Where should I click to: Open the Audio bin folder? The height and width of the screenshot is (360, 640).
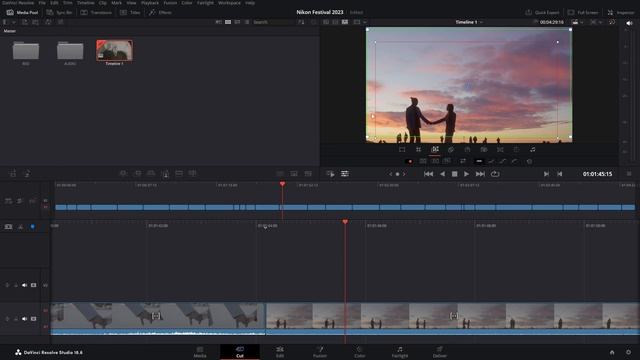click(x=70, y=51)
